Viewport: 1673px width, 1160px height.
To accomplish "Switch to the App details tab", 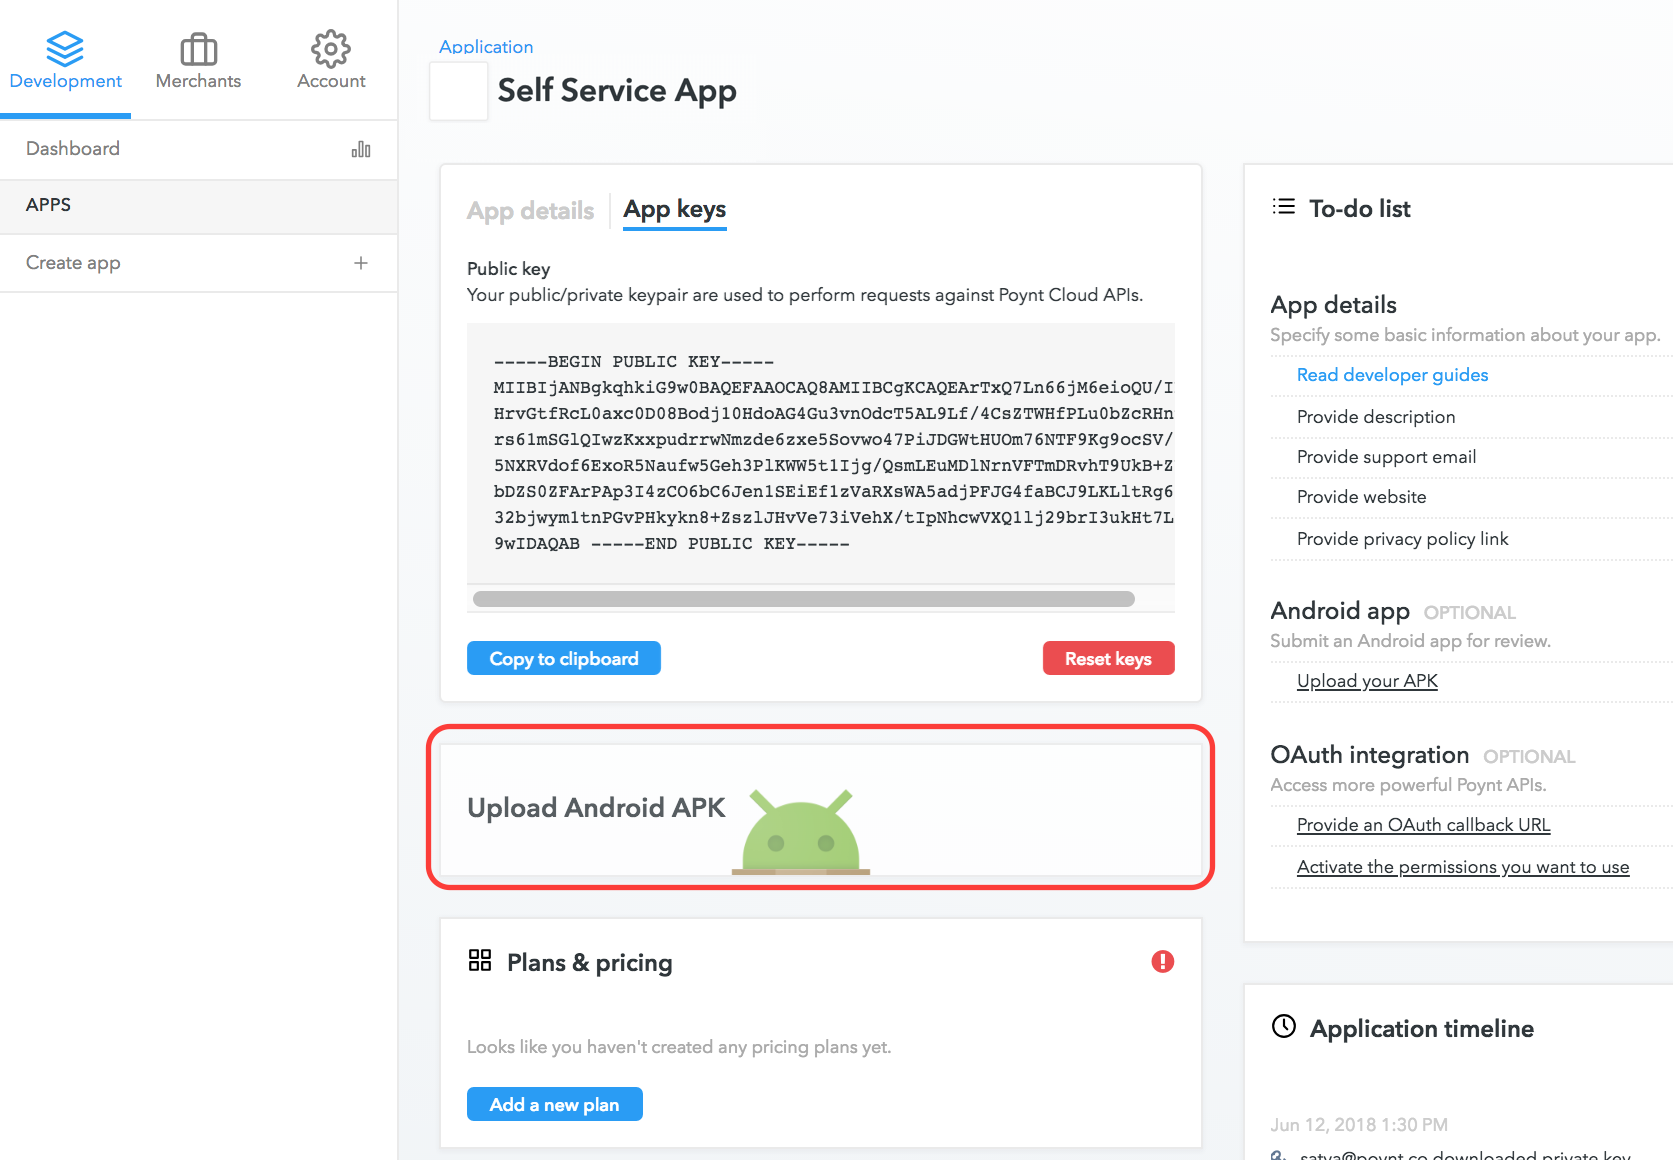I will 531,211.
